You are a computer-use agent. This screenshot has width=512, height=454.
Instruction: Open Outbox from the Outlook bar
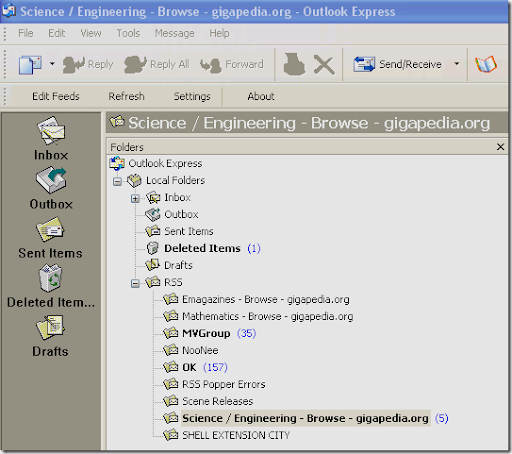pos(51,189)
